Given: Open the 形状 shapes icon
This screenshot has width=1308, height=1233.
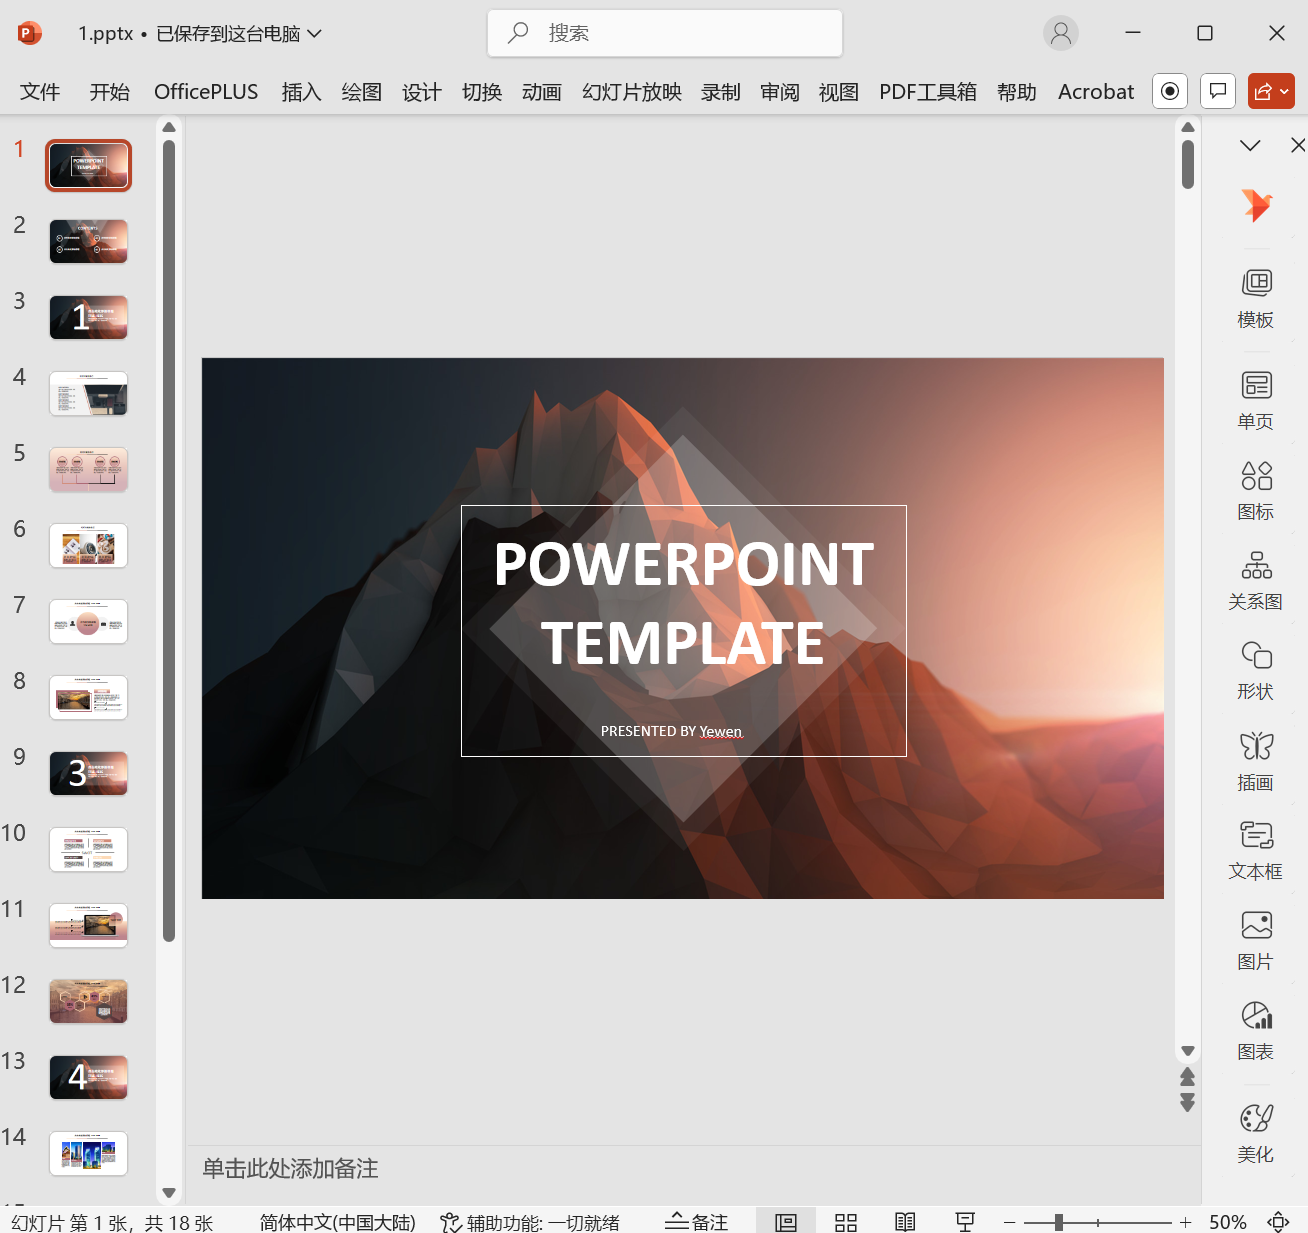Looking at the screenshot, I should 1256,656.
